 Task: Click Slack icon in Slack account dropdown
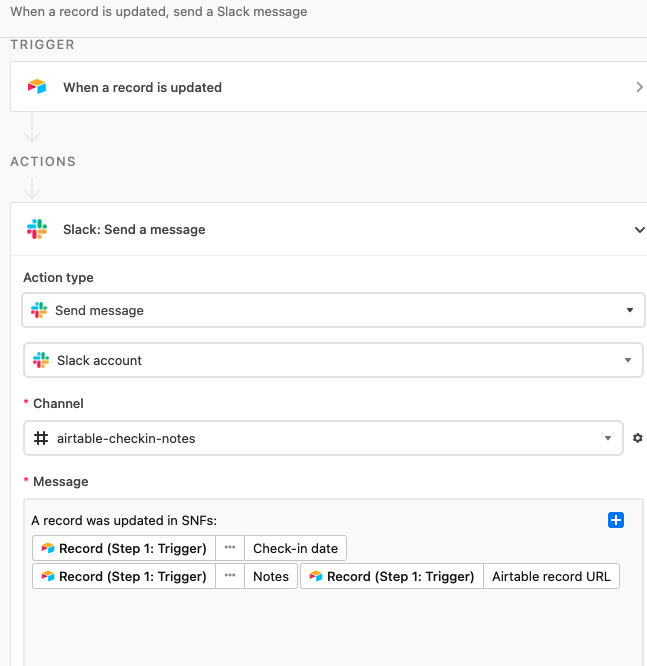[x=41, y=360]
